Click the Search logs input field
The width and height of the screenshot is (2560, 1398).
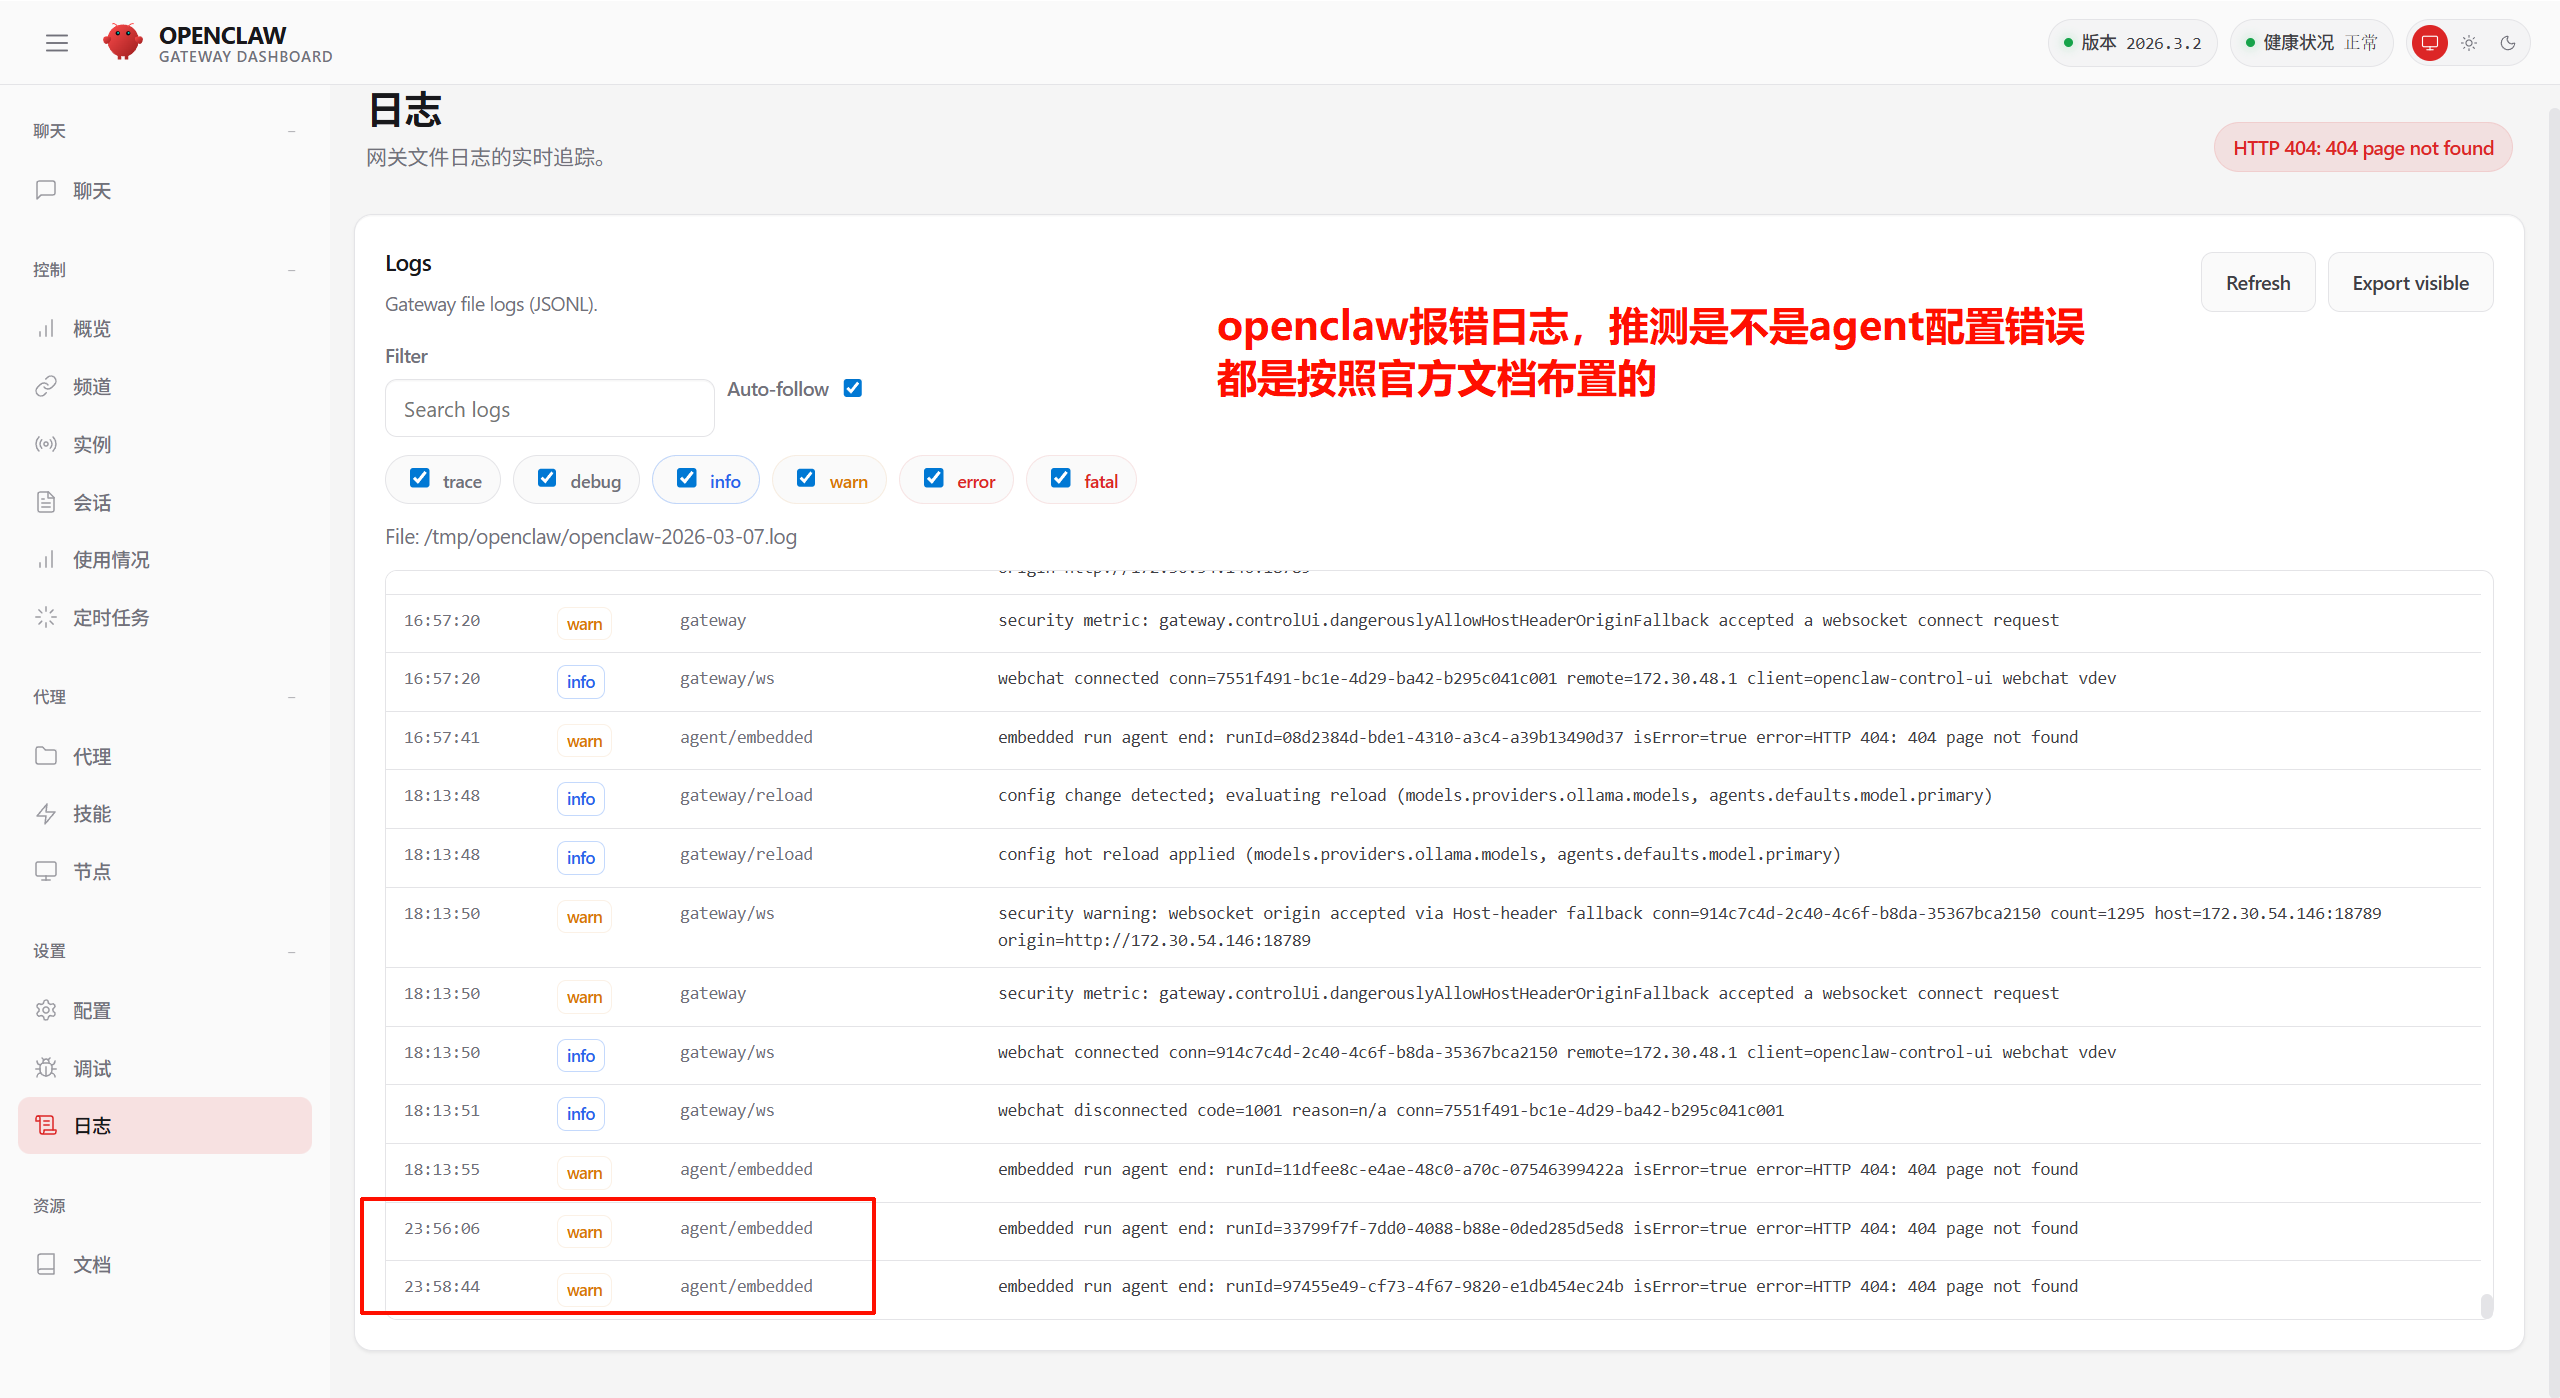pyautogui.click(x=549, y=409)
